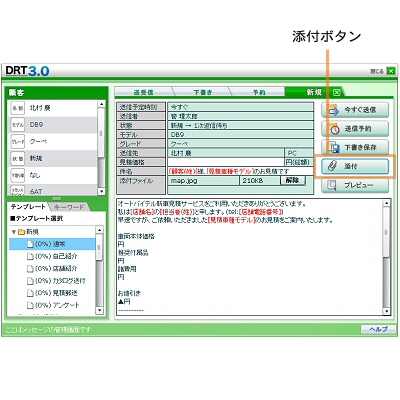Collapse the 新規 template folder
Screen dimensions: 400x400
pos(14,232)
